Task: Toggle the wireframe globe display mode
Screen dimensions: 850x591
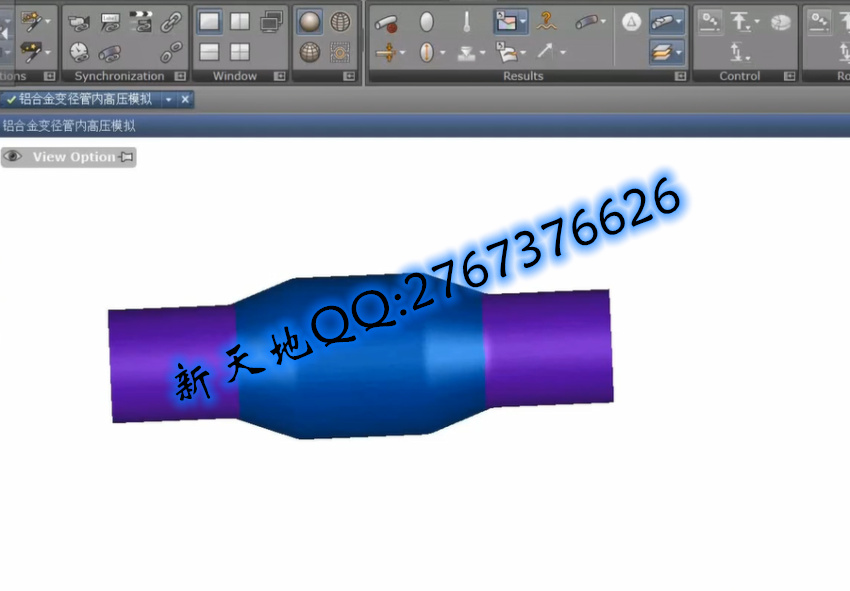Action: click(341, 21)
